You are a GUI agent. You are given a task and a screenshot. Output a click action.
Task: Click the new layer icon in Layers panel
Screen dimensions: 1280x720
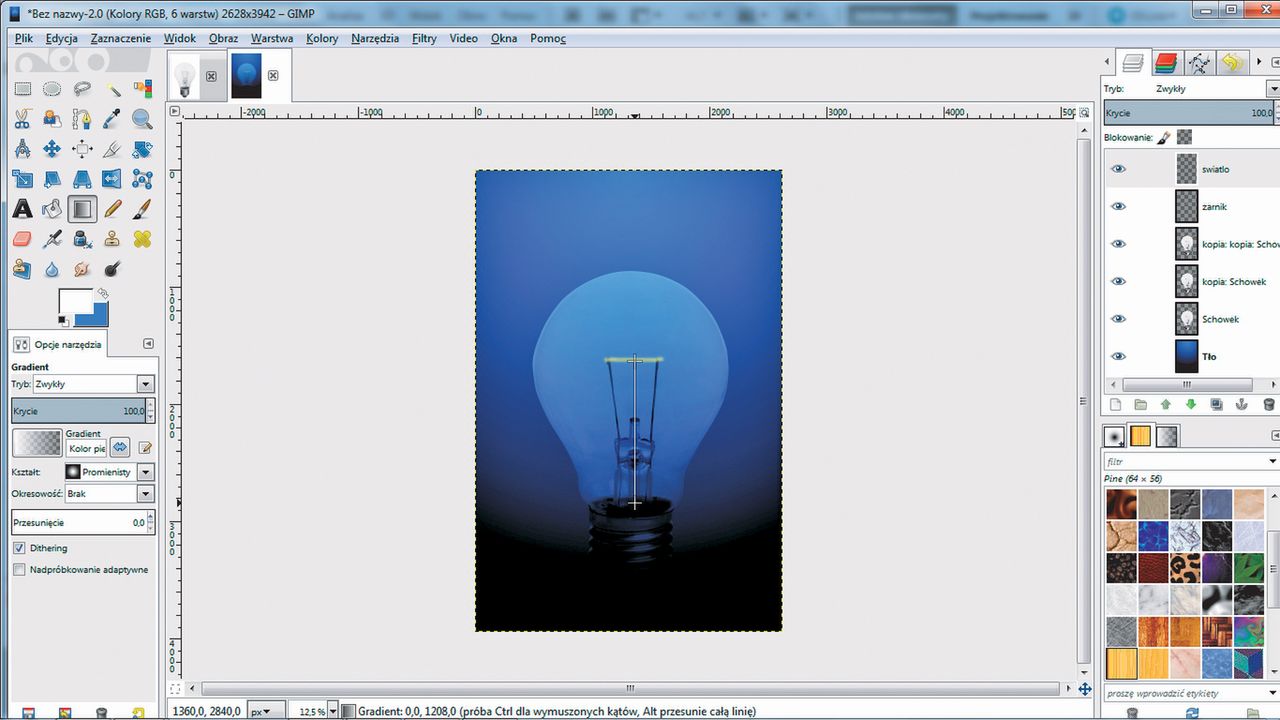pos(1115,405)
